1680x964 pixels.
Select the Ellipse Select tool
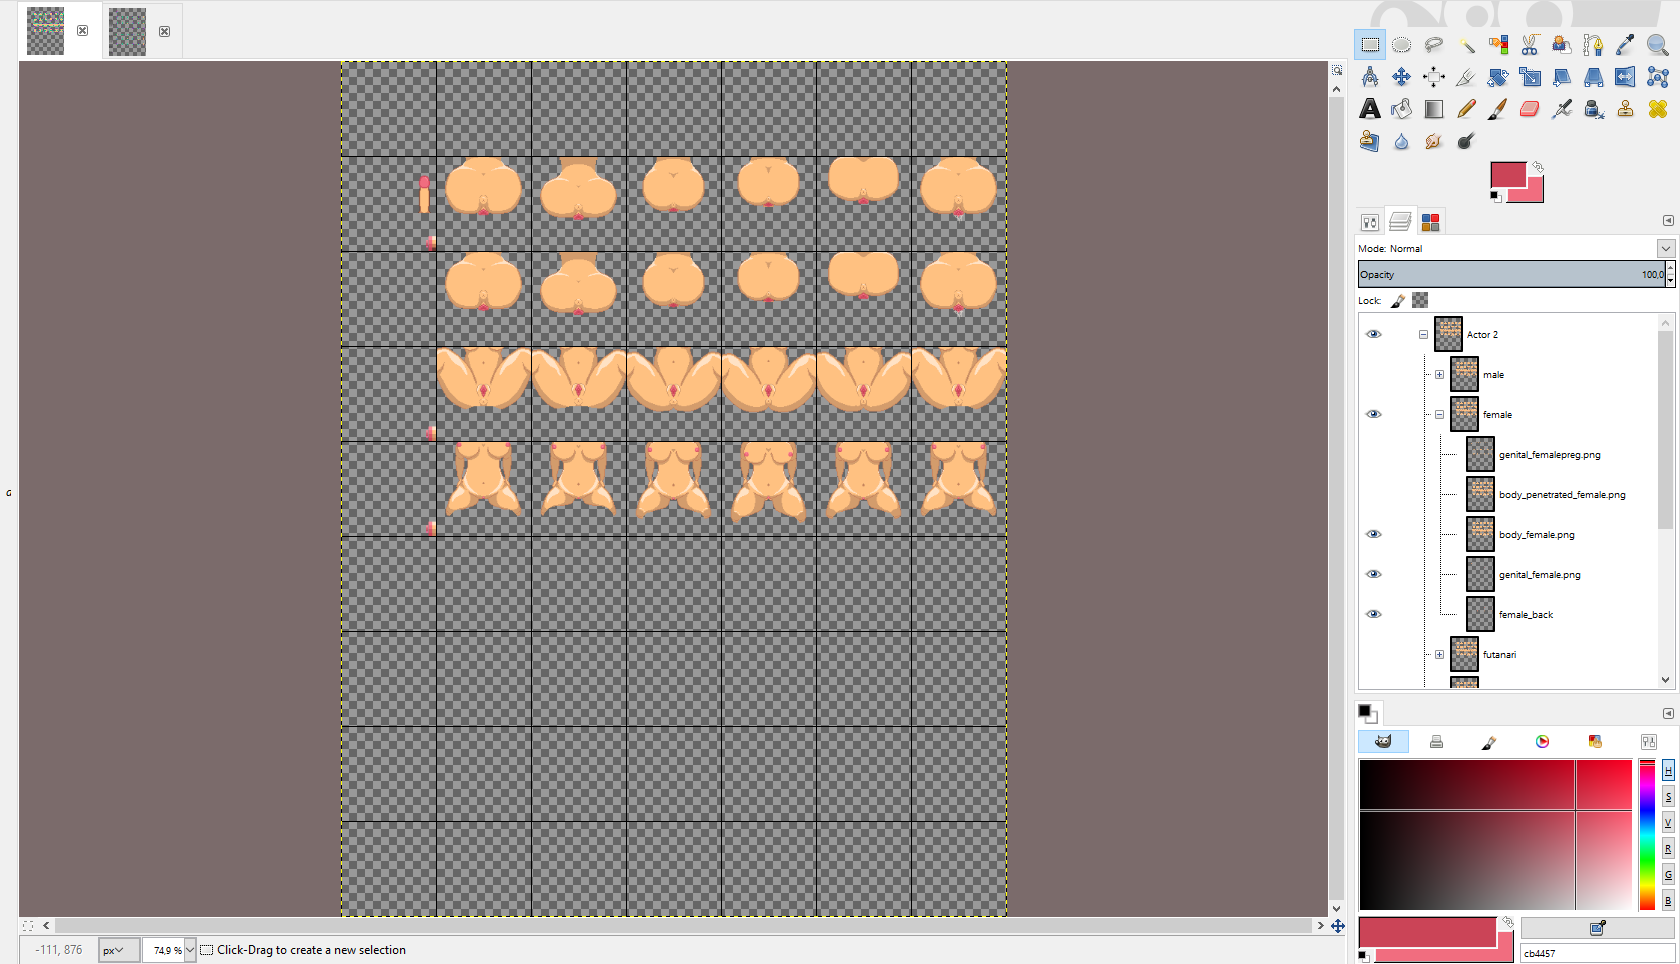tap(1402, 45)
